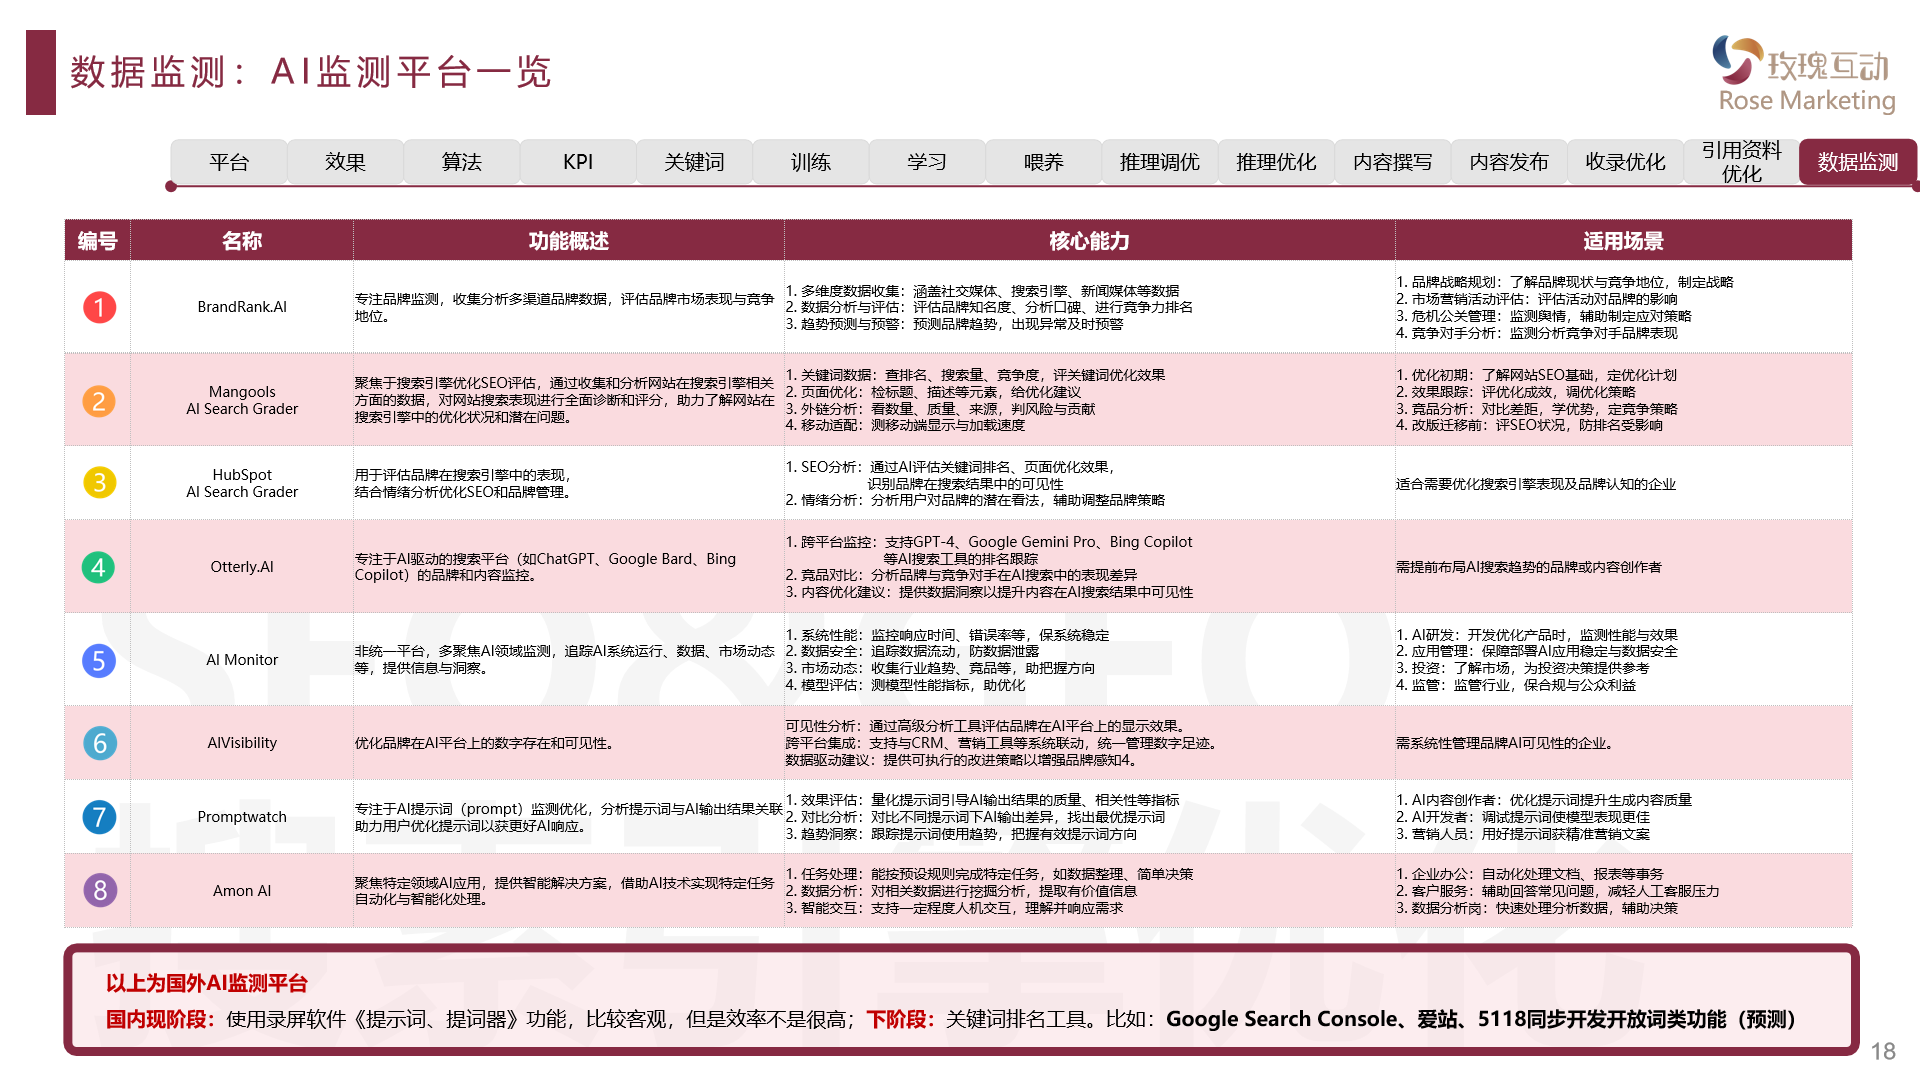The image size is (1920, 1080).
Task: Click the blue badge next to AI Monitor
Action: pos(98,660)
